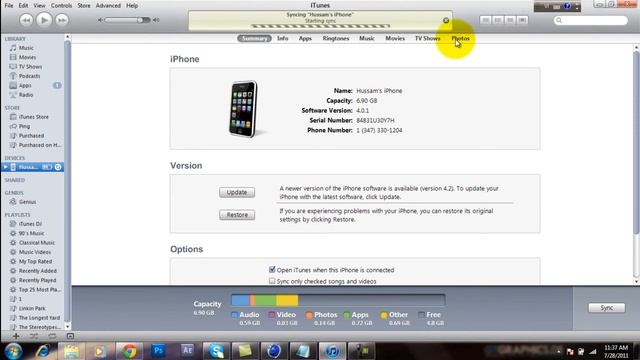Open the File menu
The height and width of the screenshot is (360, 640).
pos(9,5)
